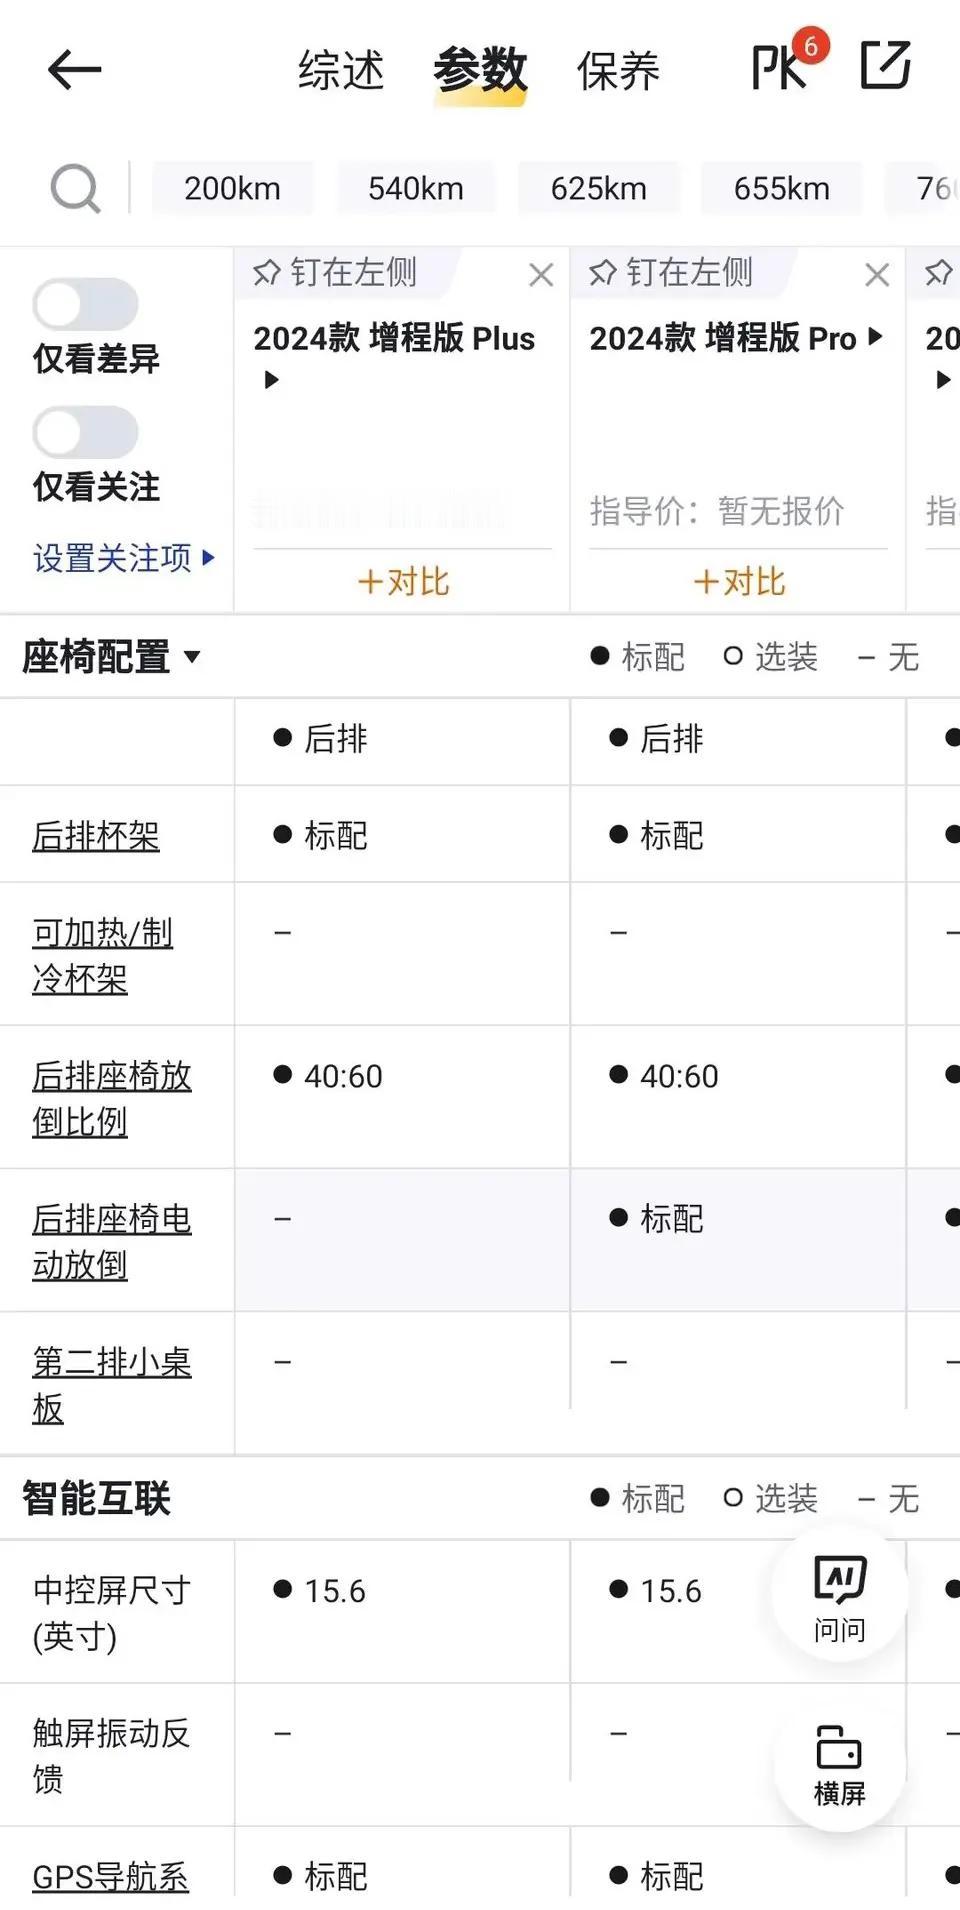Pin 增程版 Plus column to left
This screenshot has height=1910, width=960.
(335, 272)
